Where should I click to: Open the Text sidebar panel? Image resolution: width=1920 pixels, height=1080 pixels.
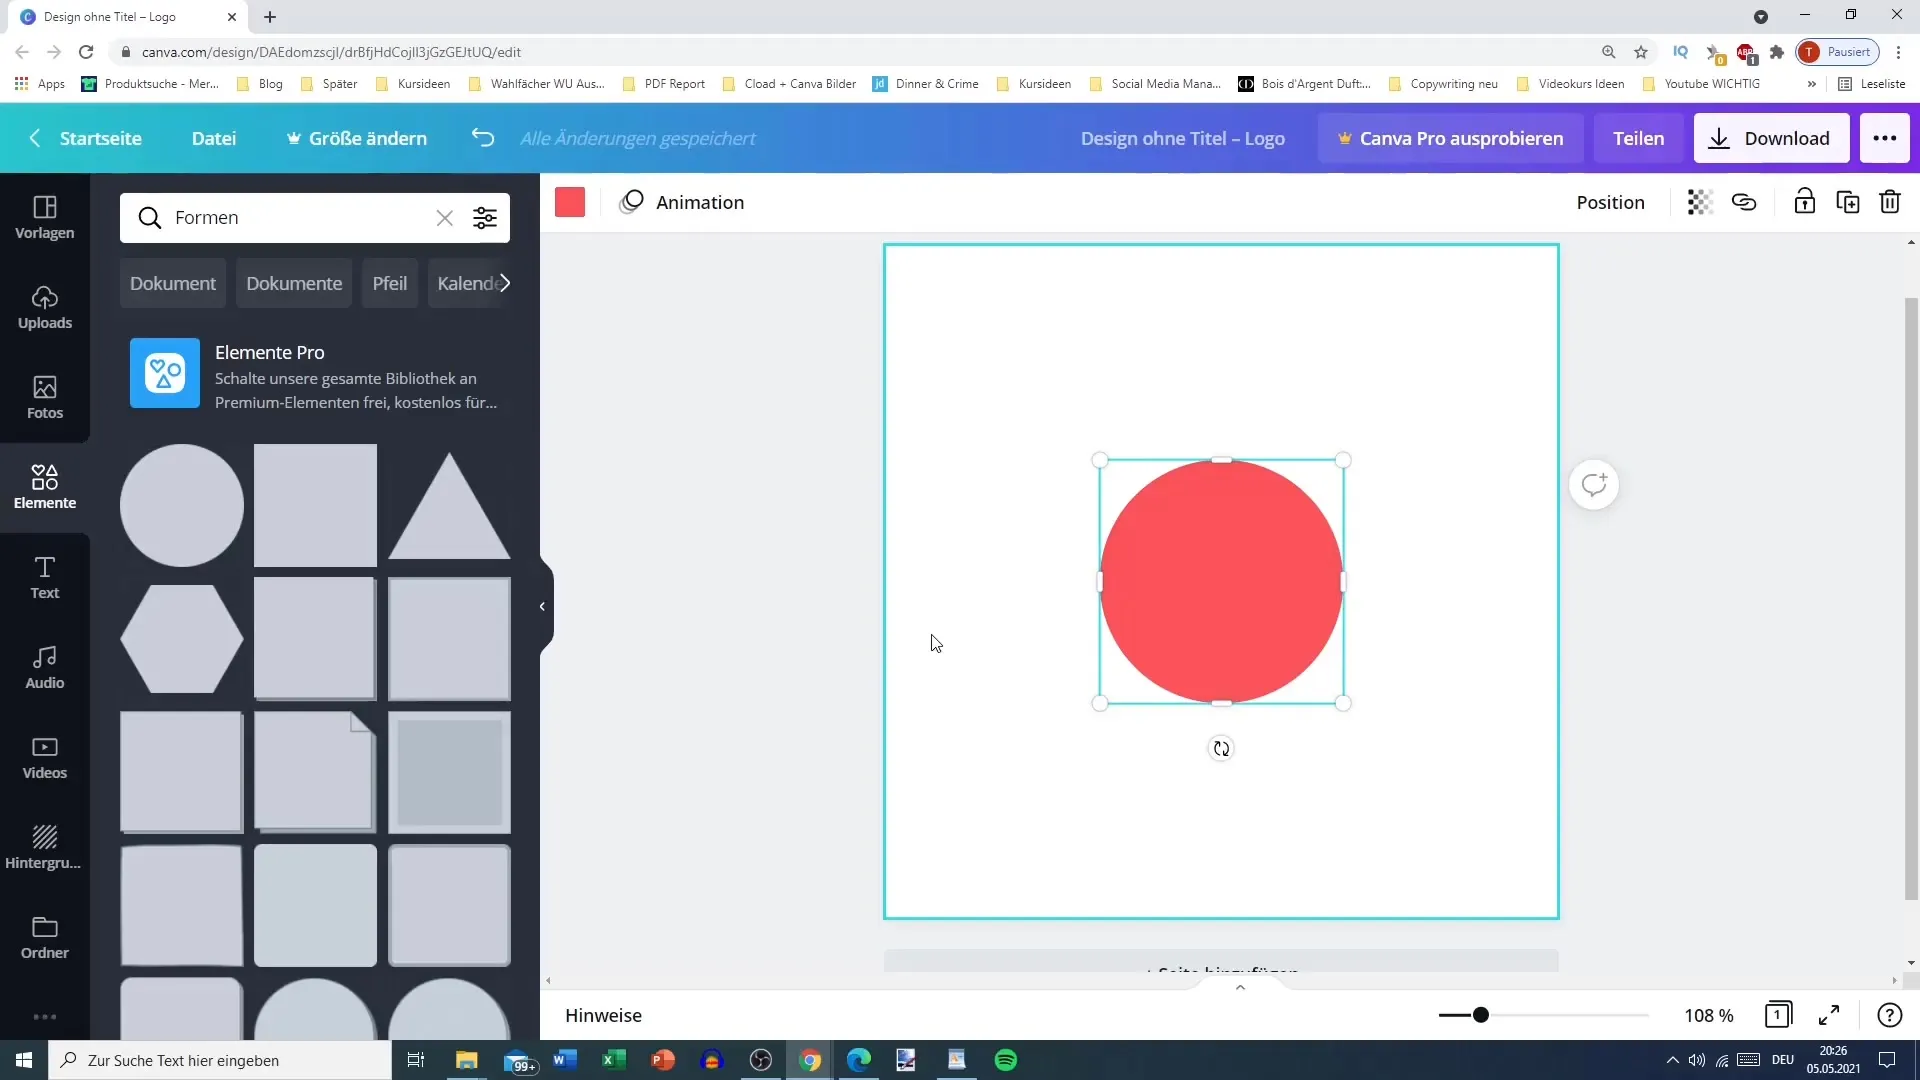click(x=44, y=577)
